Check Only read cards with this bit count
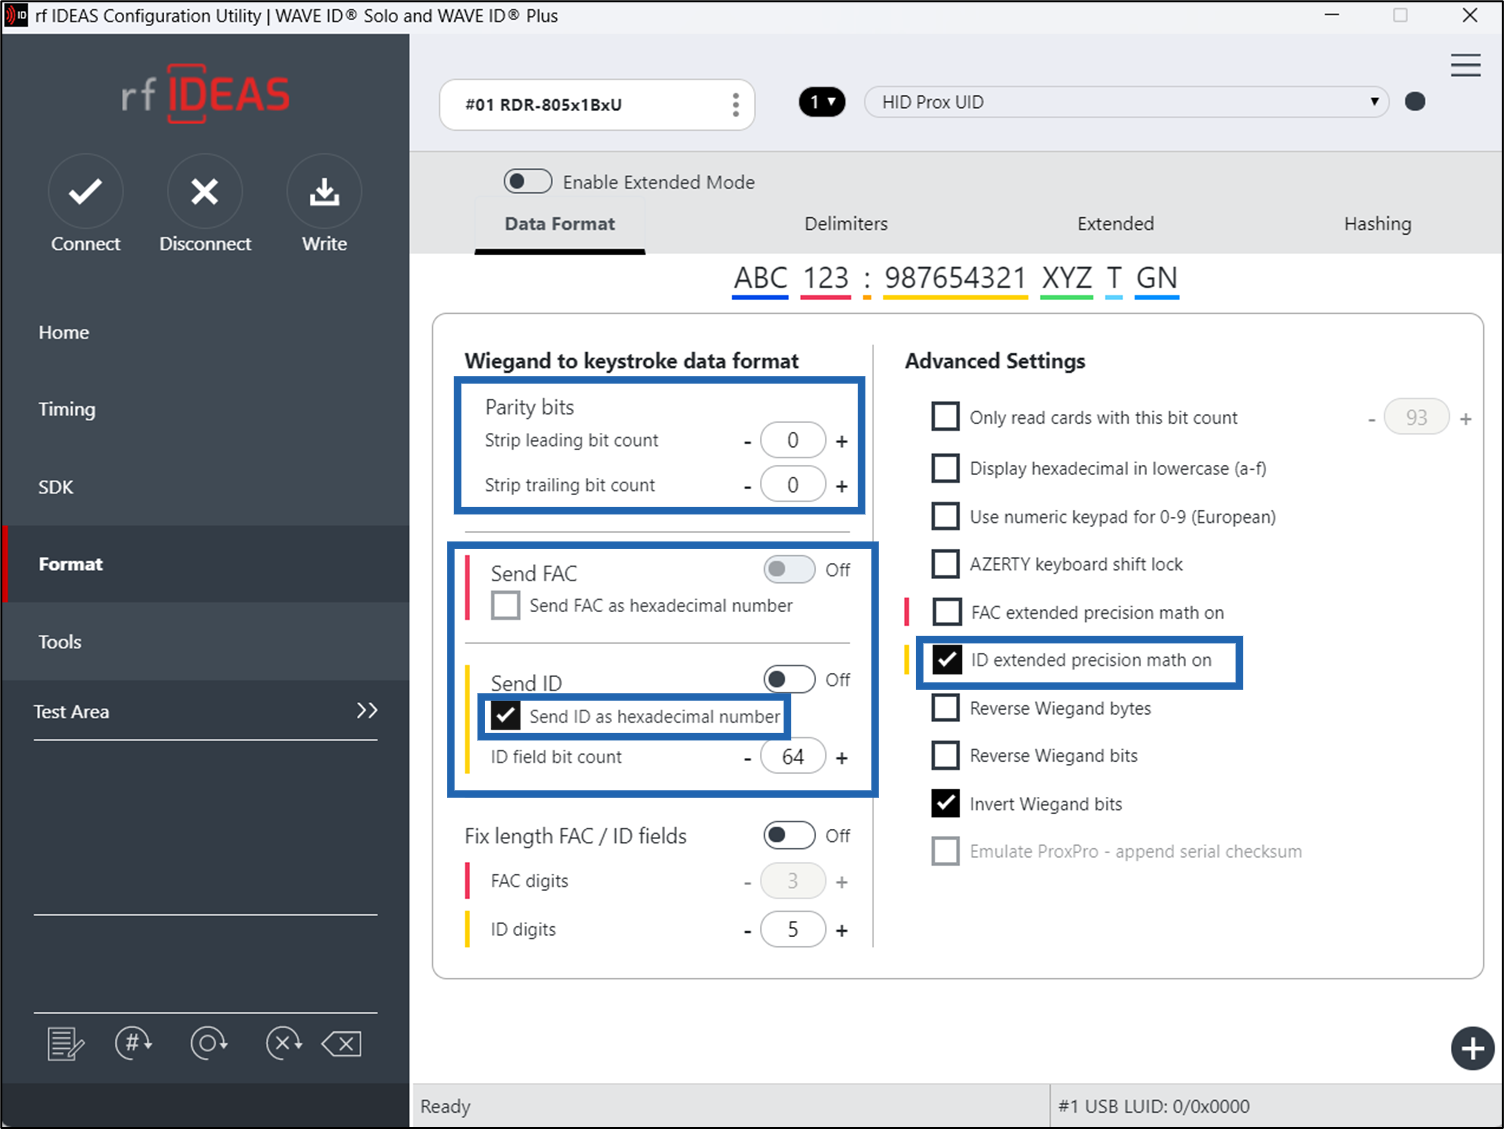The height and width of the screenshot is (1129, 1504). coord(945,416)
